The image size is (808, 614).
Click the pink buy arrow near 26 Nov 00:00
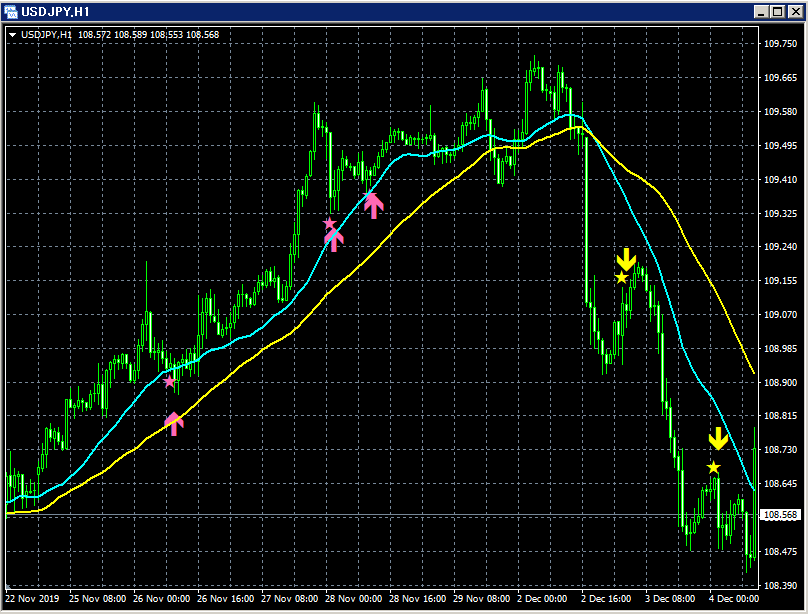174,423
